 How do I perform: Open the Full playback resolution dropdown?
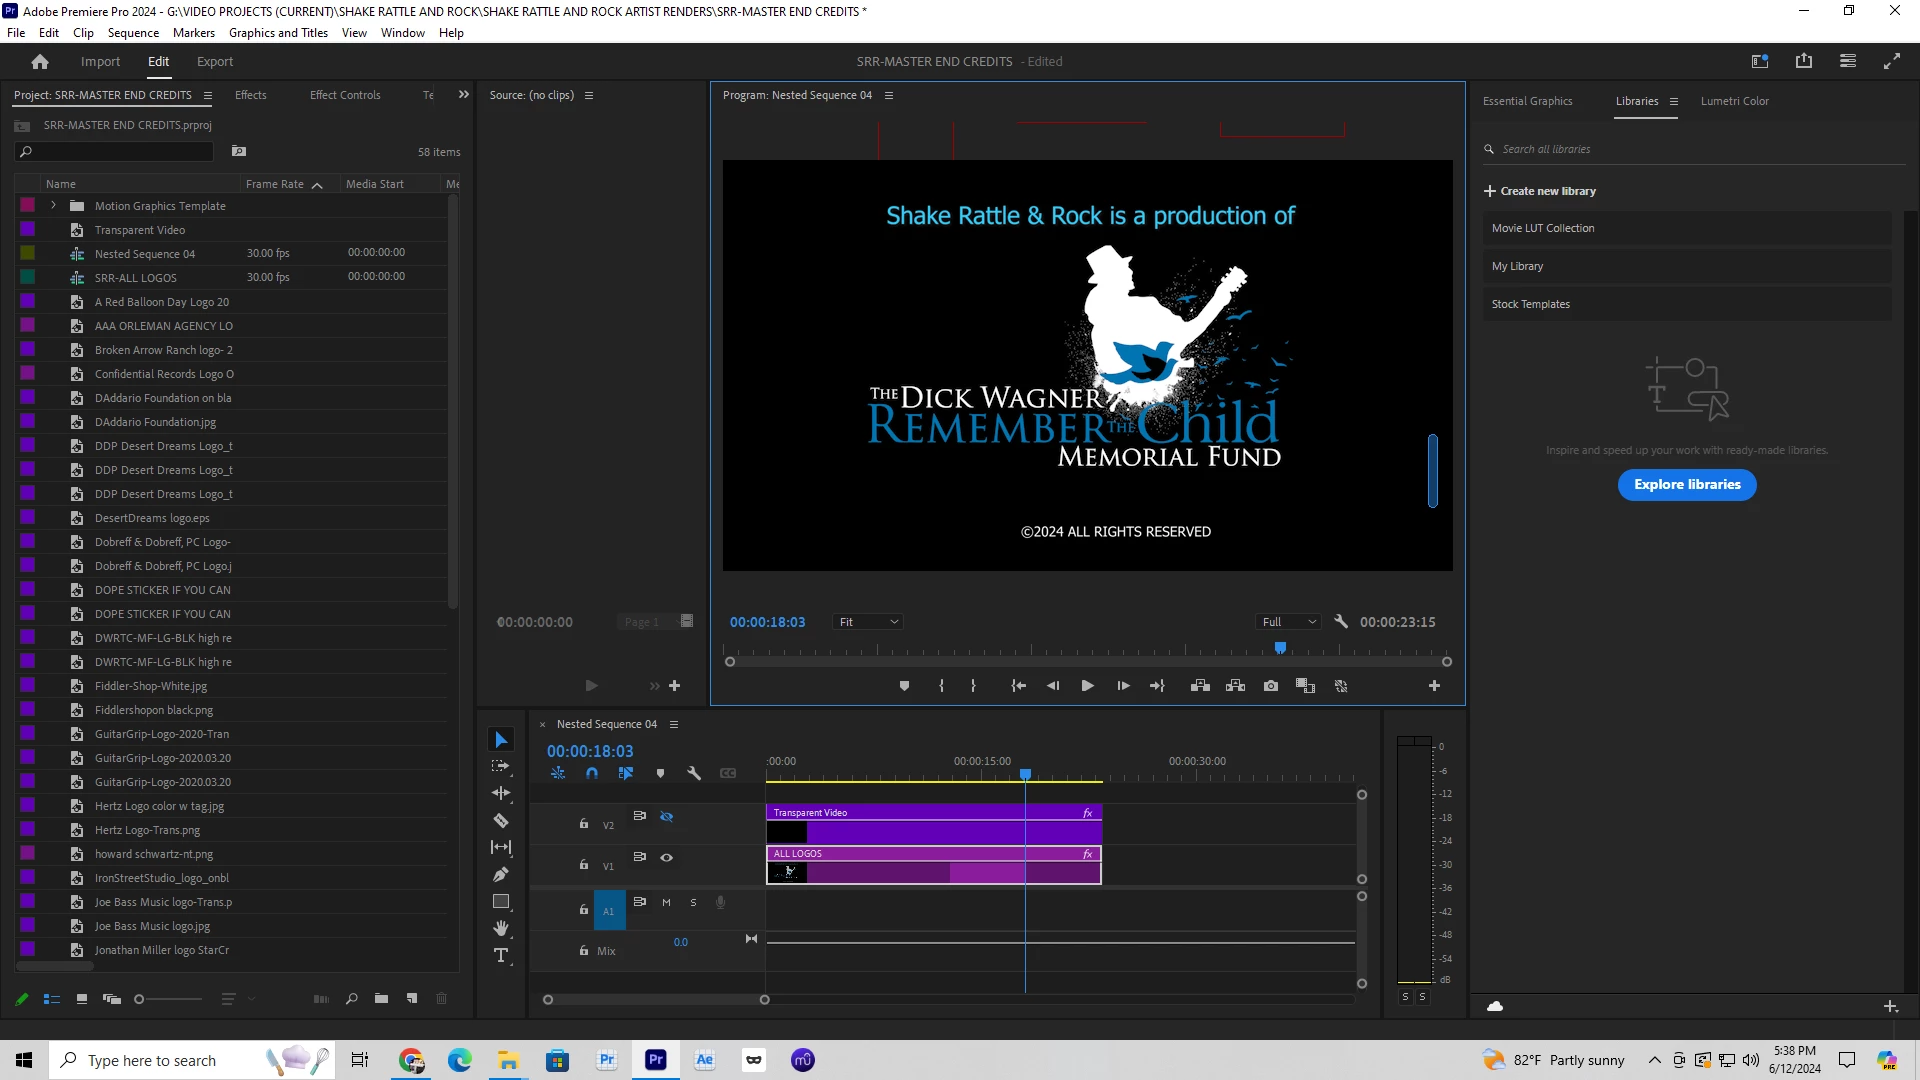(x=1288, y=622)
